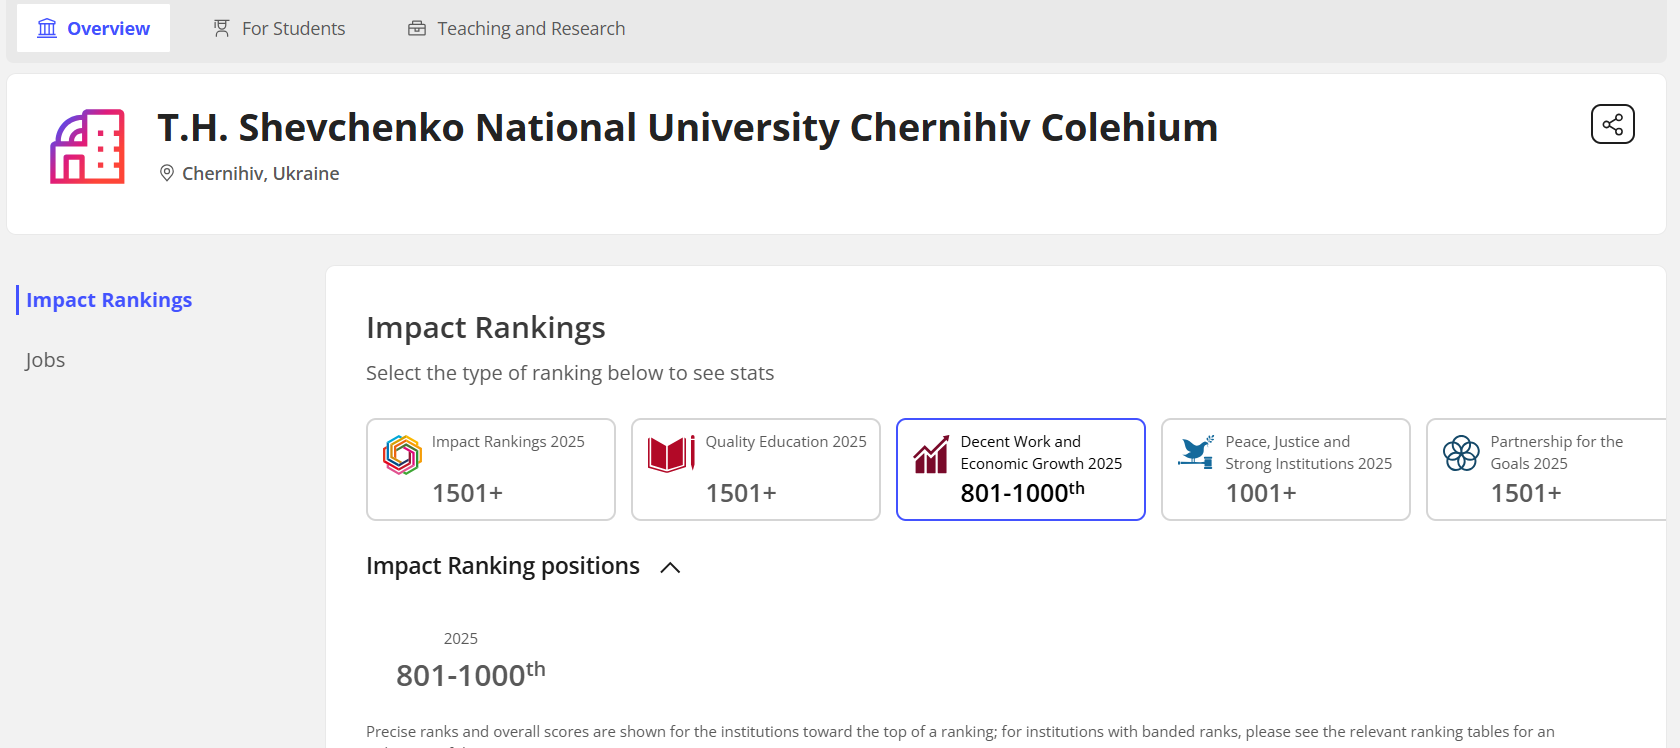Click the Partnership for the Goals flower icon
Screen dimensions: 1680x748
point(1461,453)
